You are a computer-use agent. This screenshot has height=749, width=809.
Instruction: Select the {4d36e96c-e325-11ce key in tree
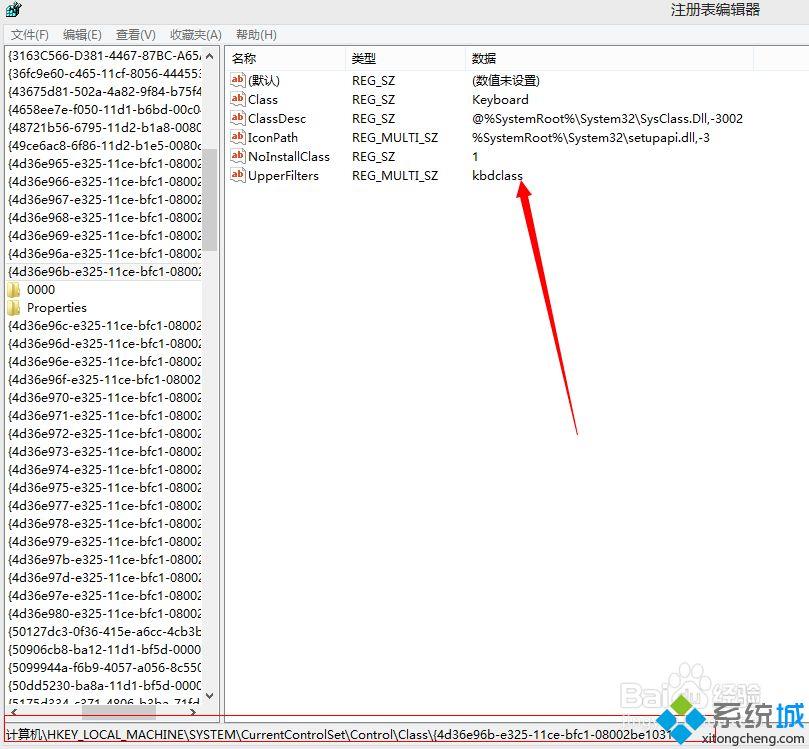(104, 326)
